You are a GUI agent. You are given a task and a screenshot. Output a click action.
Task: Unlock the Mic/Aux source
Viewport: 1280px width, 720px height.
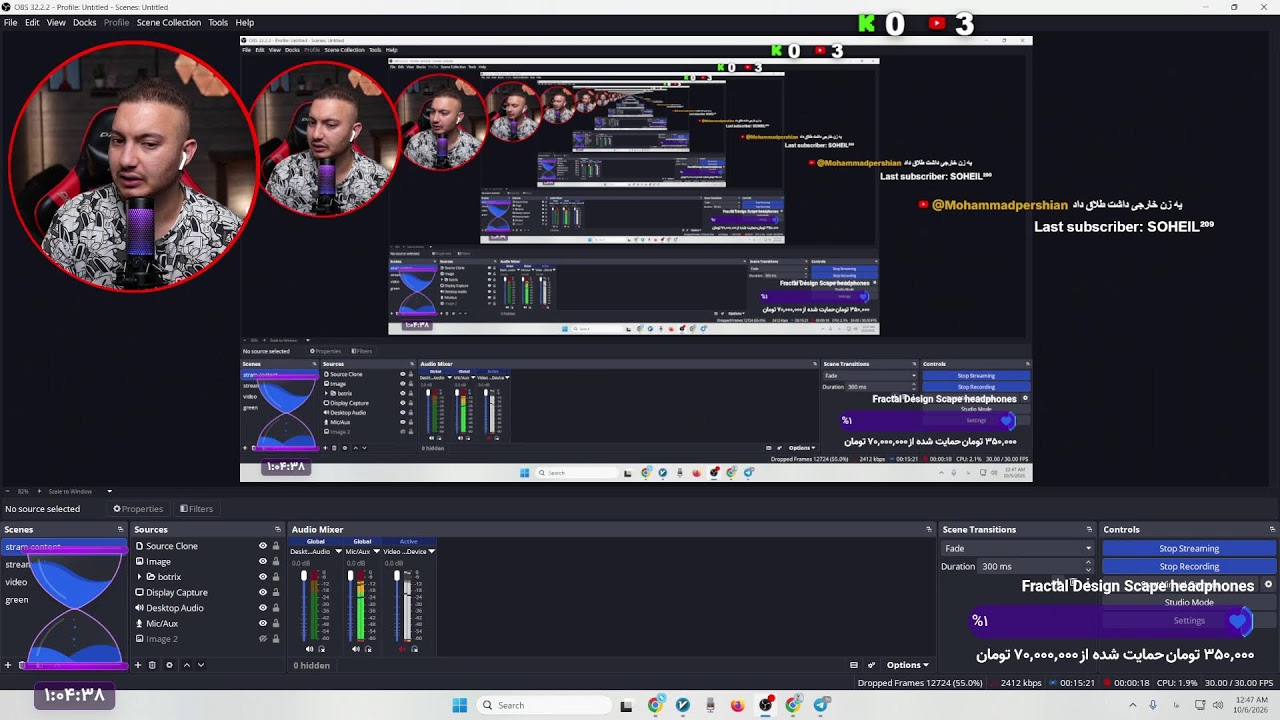point(276,624)
